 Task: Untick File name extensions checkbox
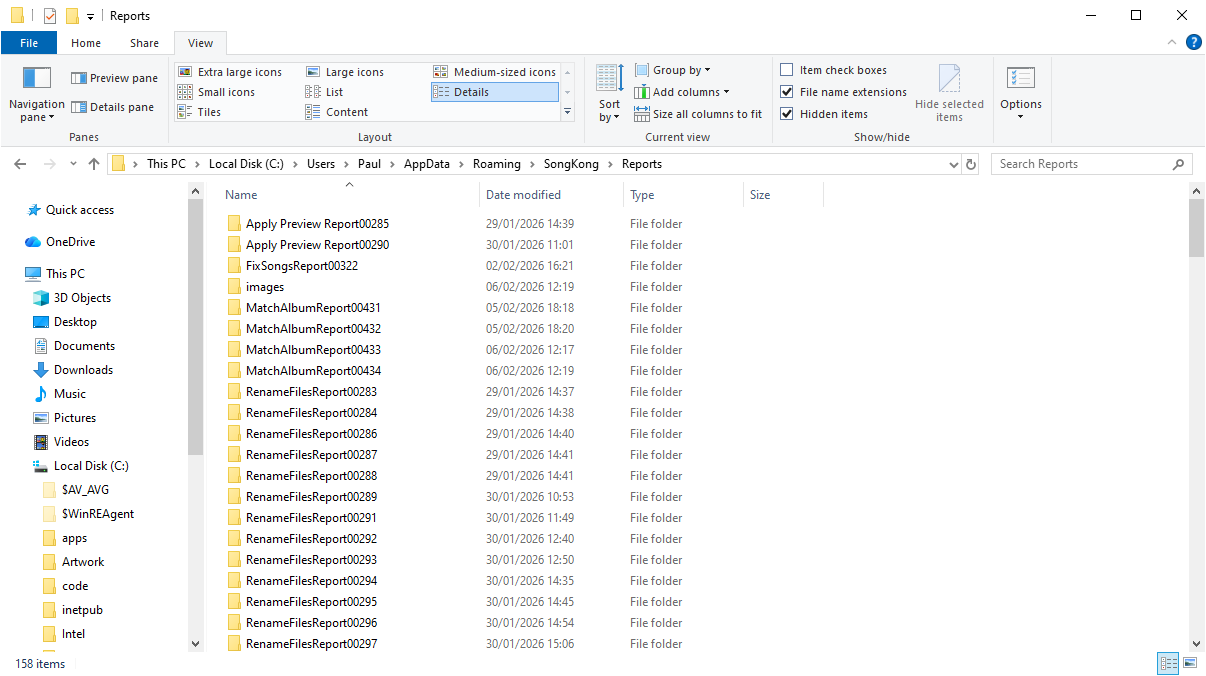click(x=787, y=92)
